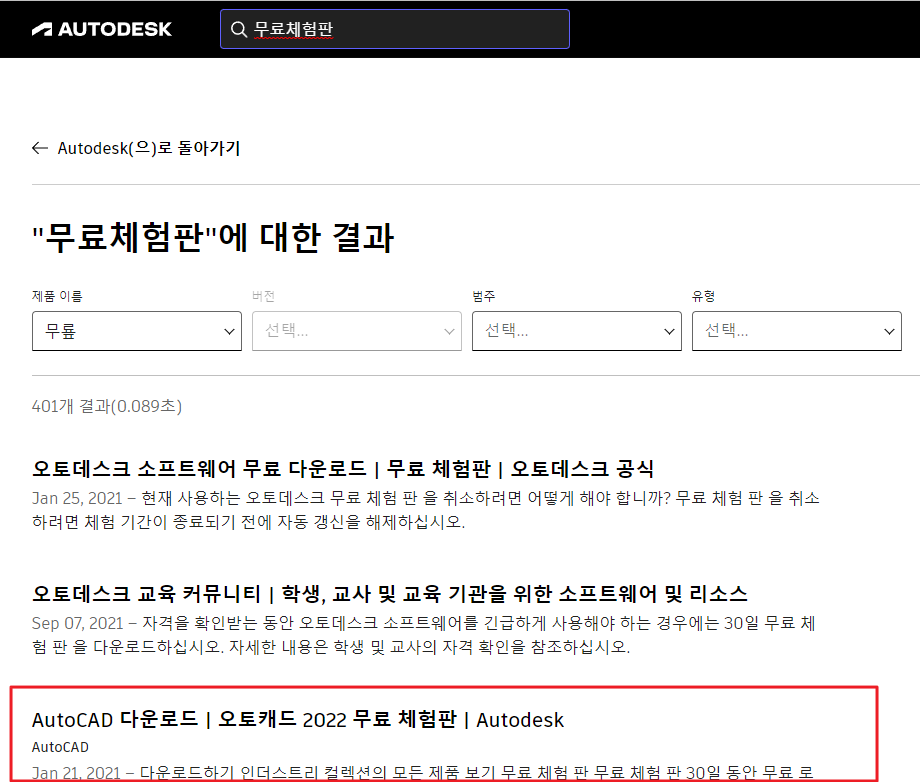Click the 401개 결과 count text
The image size is (920, 782).
107,406
